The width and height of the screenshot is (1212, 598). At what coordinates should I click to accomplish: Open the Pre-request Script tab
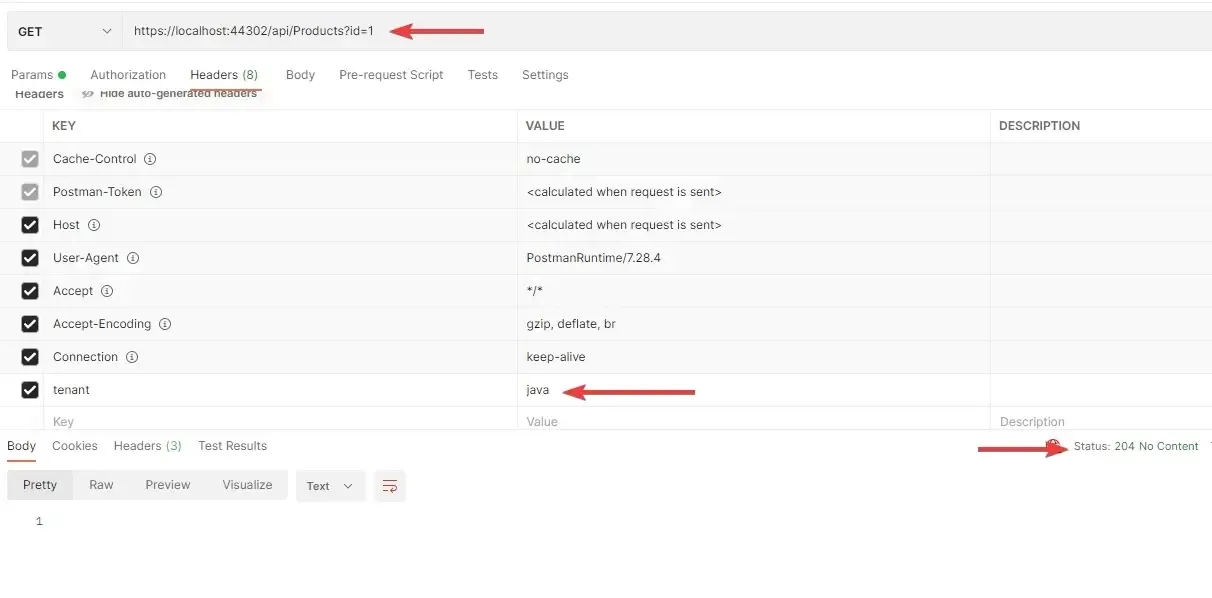(x=390, y=74)
